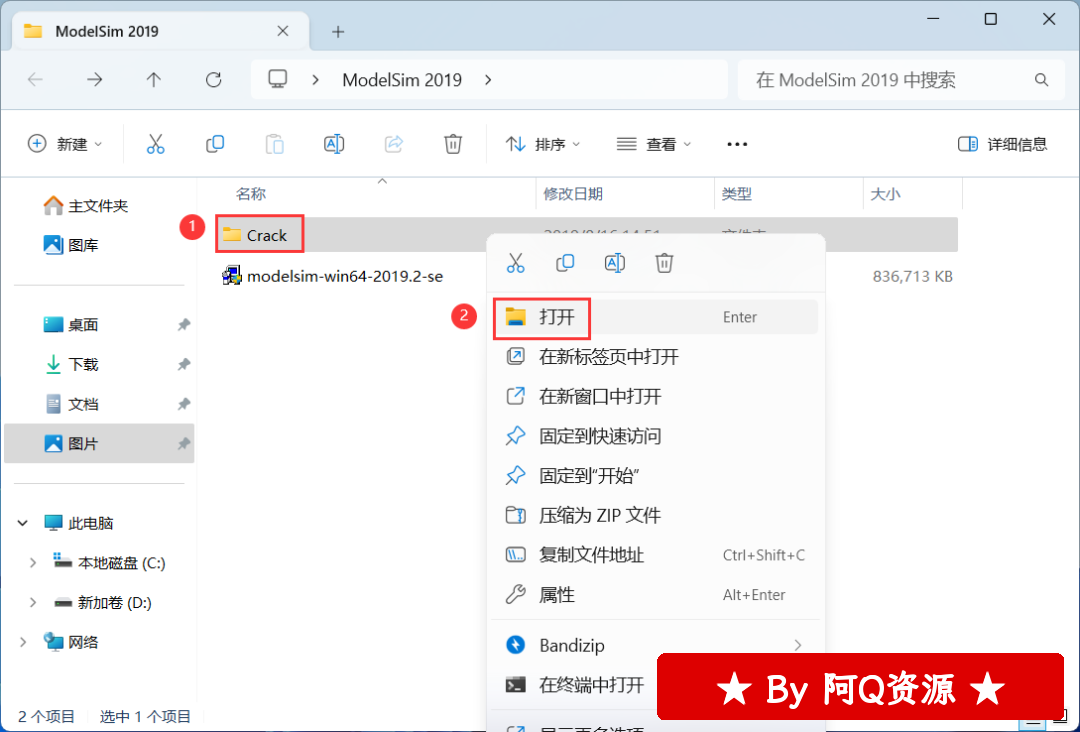Unpin 文档 from quick access
Viewport: 1080px width, 732px height.
[184, 404]
